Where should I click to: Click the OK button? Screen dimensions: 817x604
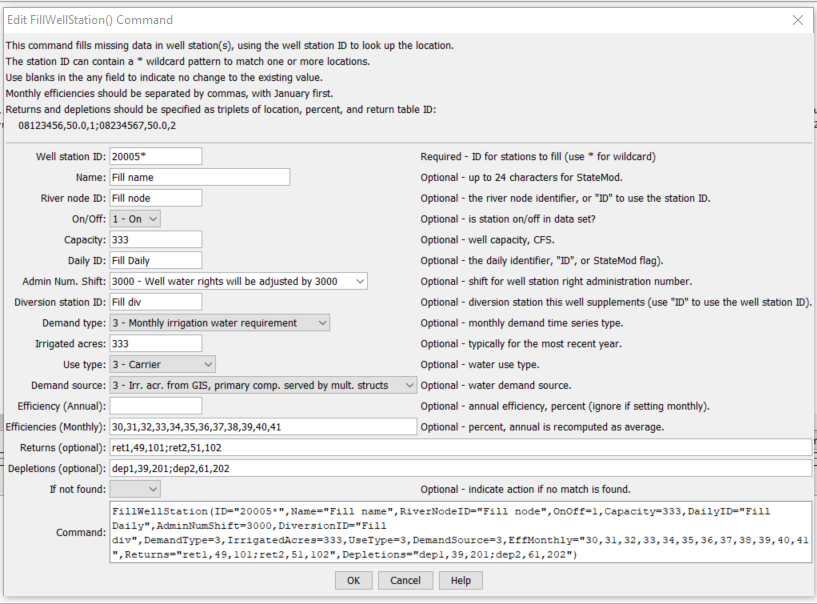click(354, 581)
